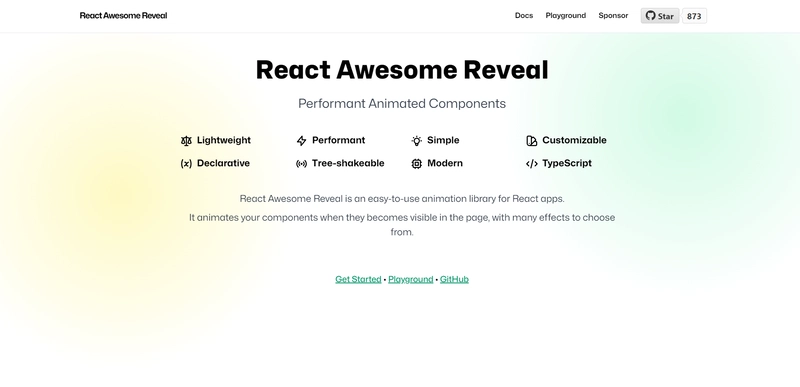Click the Get Started link
The width and height of the screenshot is (800, 387).
pyautogui.click(x=358, y=279)
